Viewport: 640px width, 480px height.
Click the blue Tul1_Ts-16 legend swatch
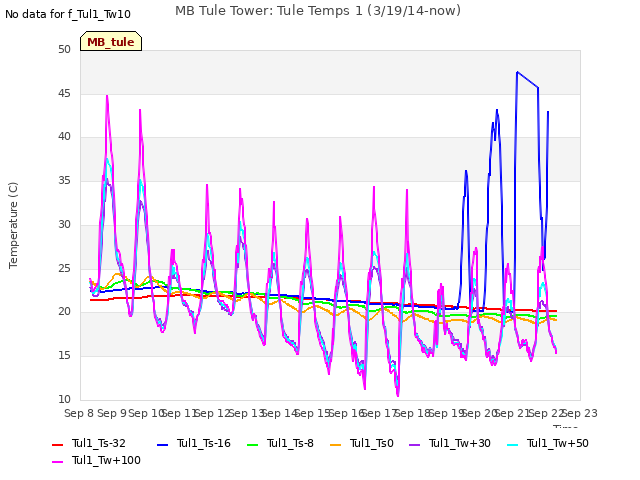click(162, 444)
